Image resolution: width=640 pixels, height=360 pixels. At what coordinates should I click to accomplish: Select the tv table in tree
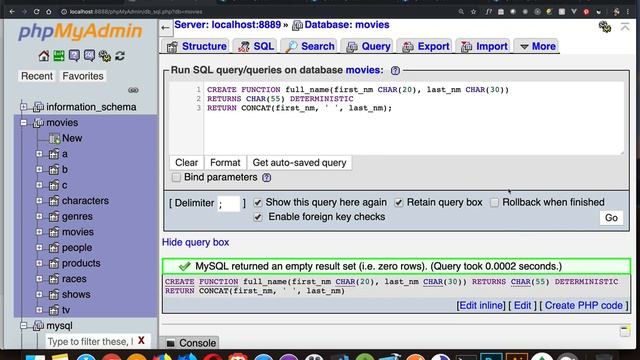tap(66, 310)
